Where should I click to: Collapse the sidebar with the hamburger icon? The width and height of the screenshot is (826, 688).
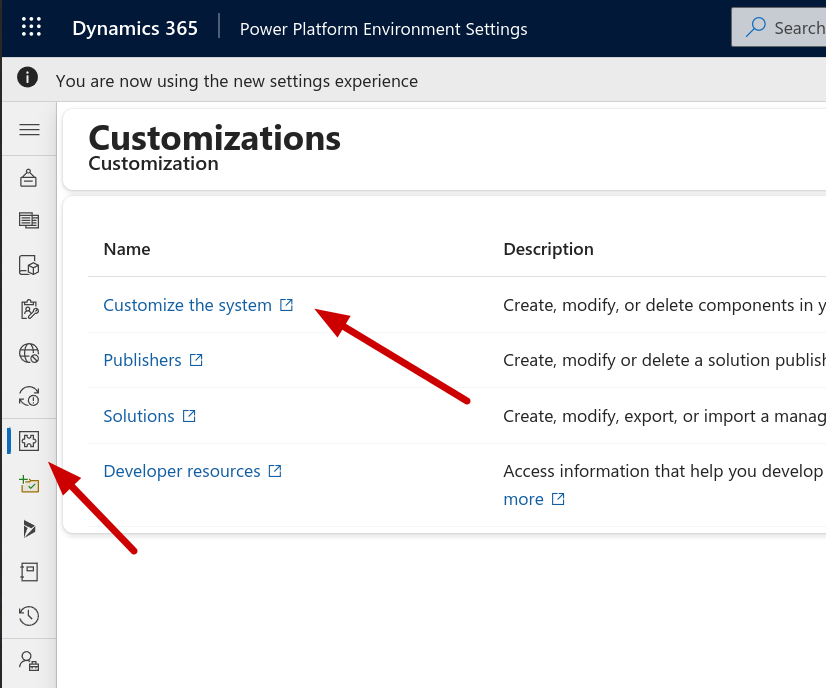tap(29, 130)
